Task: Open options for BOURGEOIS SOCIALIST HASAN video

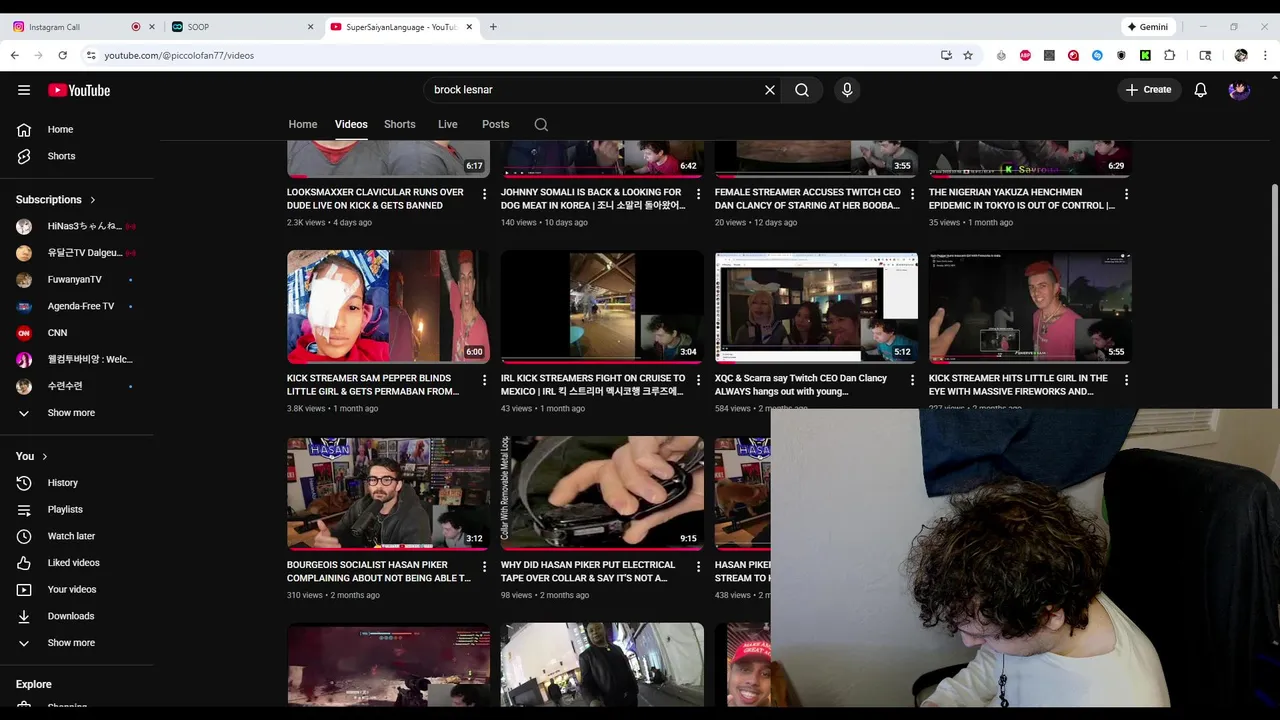Action: click(485, 566)
